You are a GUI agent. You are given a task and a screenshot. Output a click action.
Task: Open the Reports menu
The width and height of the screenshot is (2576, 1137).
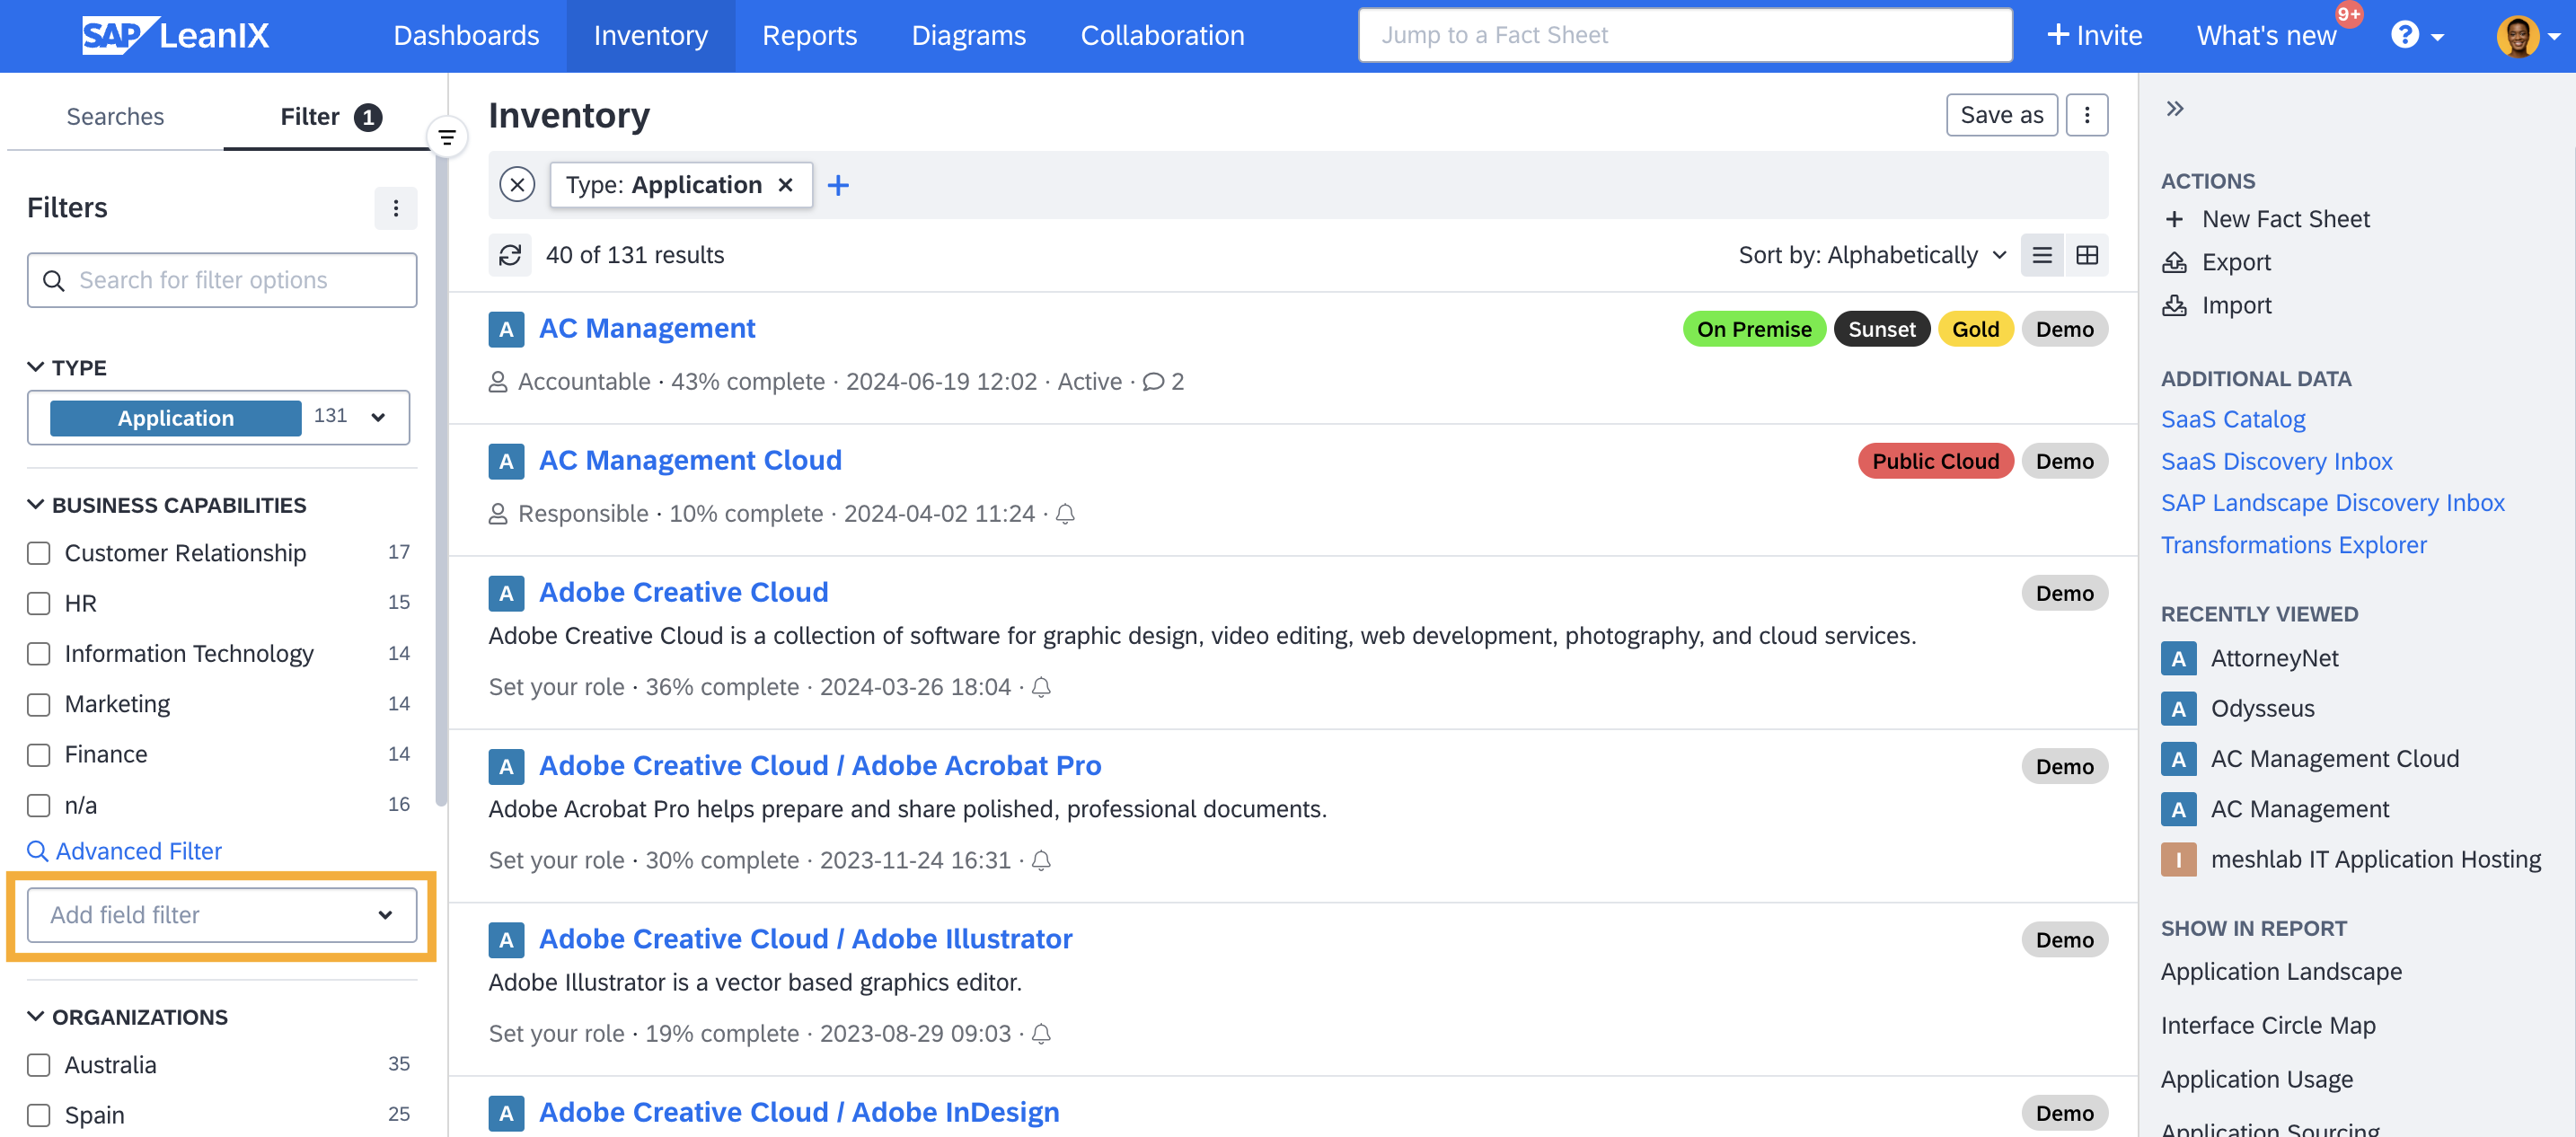pyautogui.click(x=809, y=36)
